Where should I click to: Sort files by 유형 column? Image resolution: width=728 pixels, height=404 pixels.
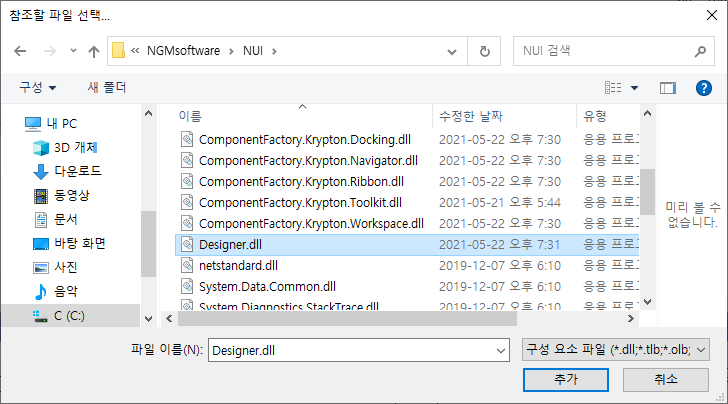point(595,116)
